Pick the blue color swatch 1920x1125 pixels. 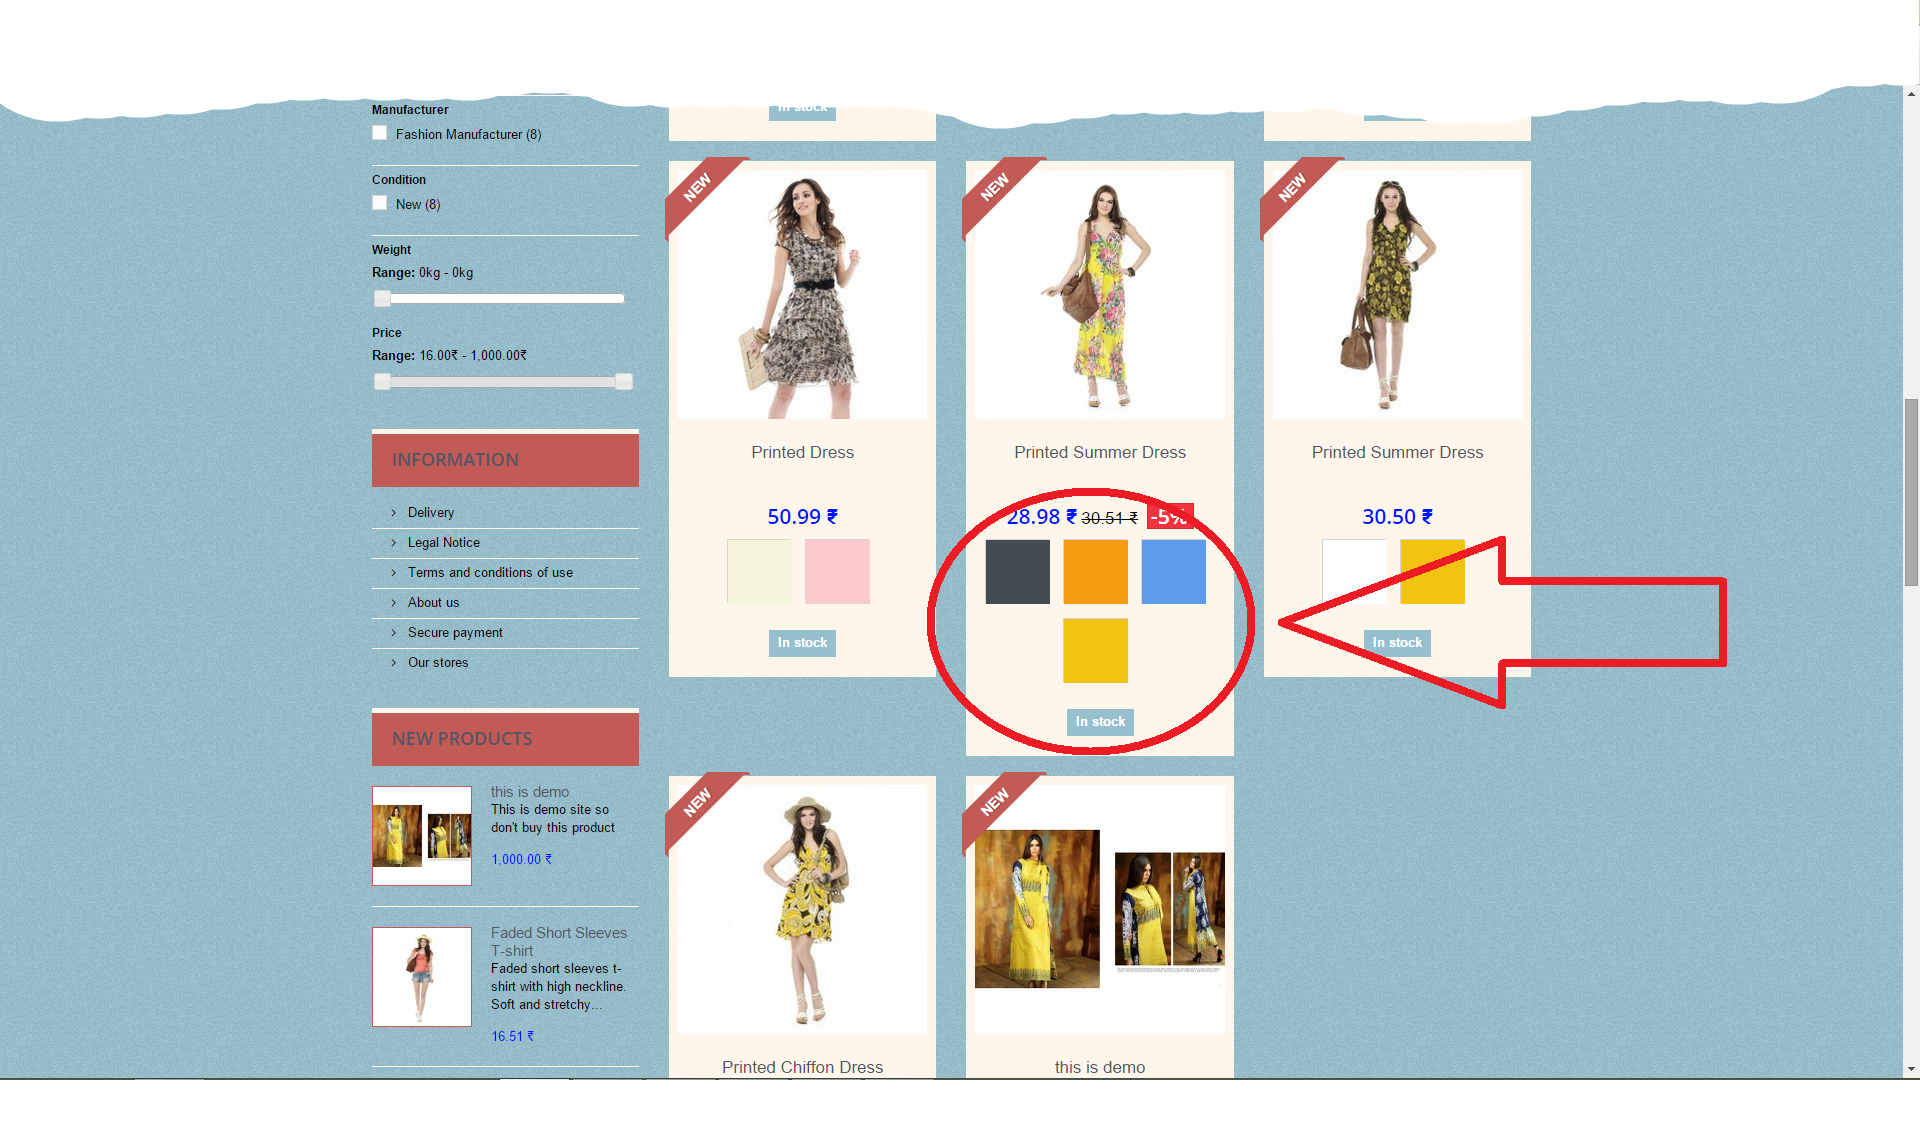tap(1173, 571)
